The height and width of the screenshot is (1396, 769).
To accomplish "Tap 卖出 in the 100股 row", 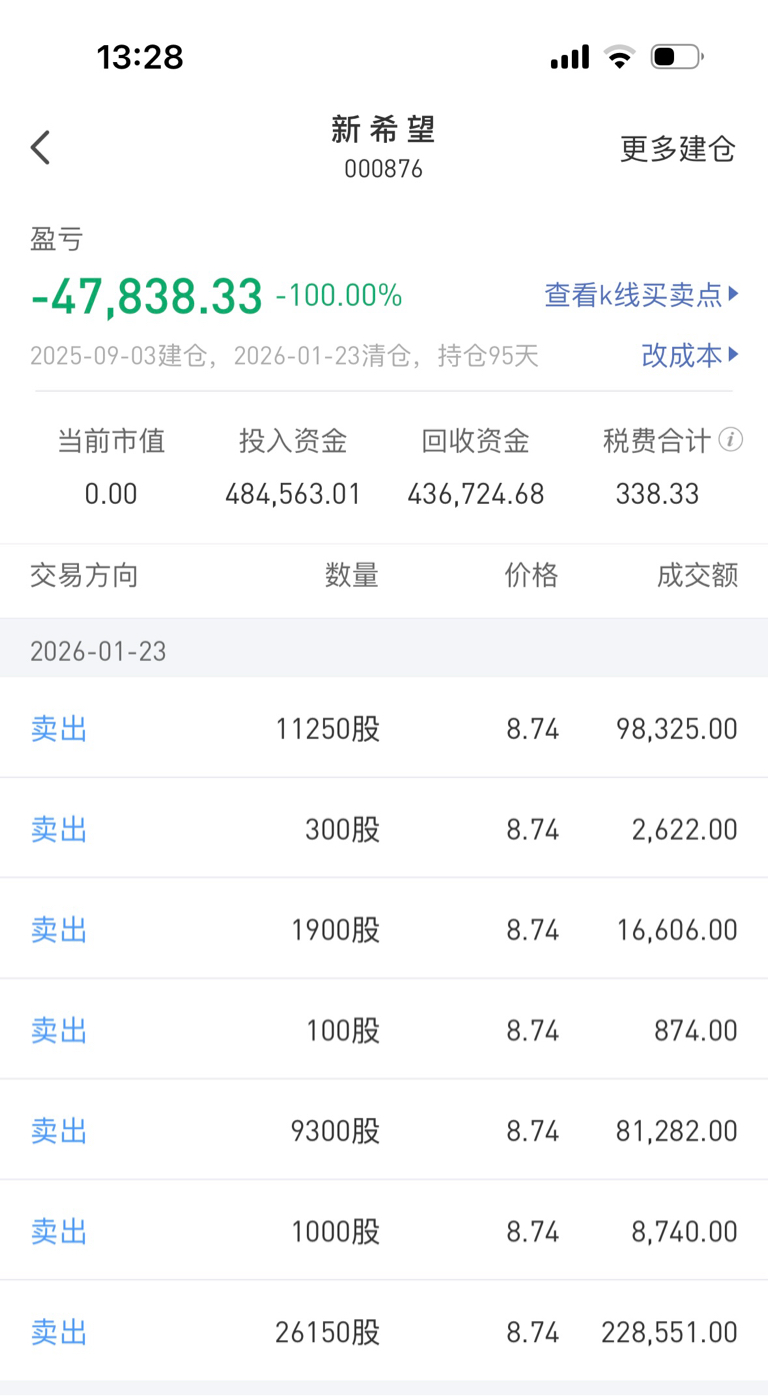I will click(x=59, y=1031).
